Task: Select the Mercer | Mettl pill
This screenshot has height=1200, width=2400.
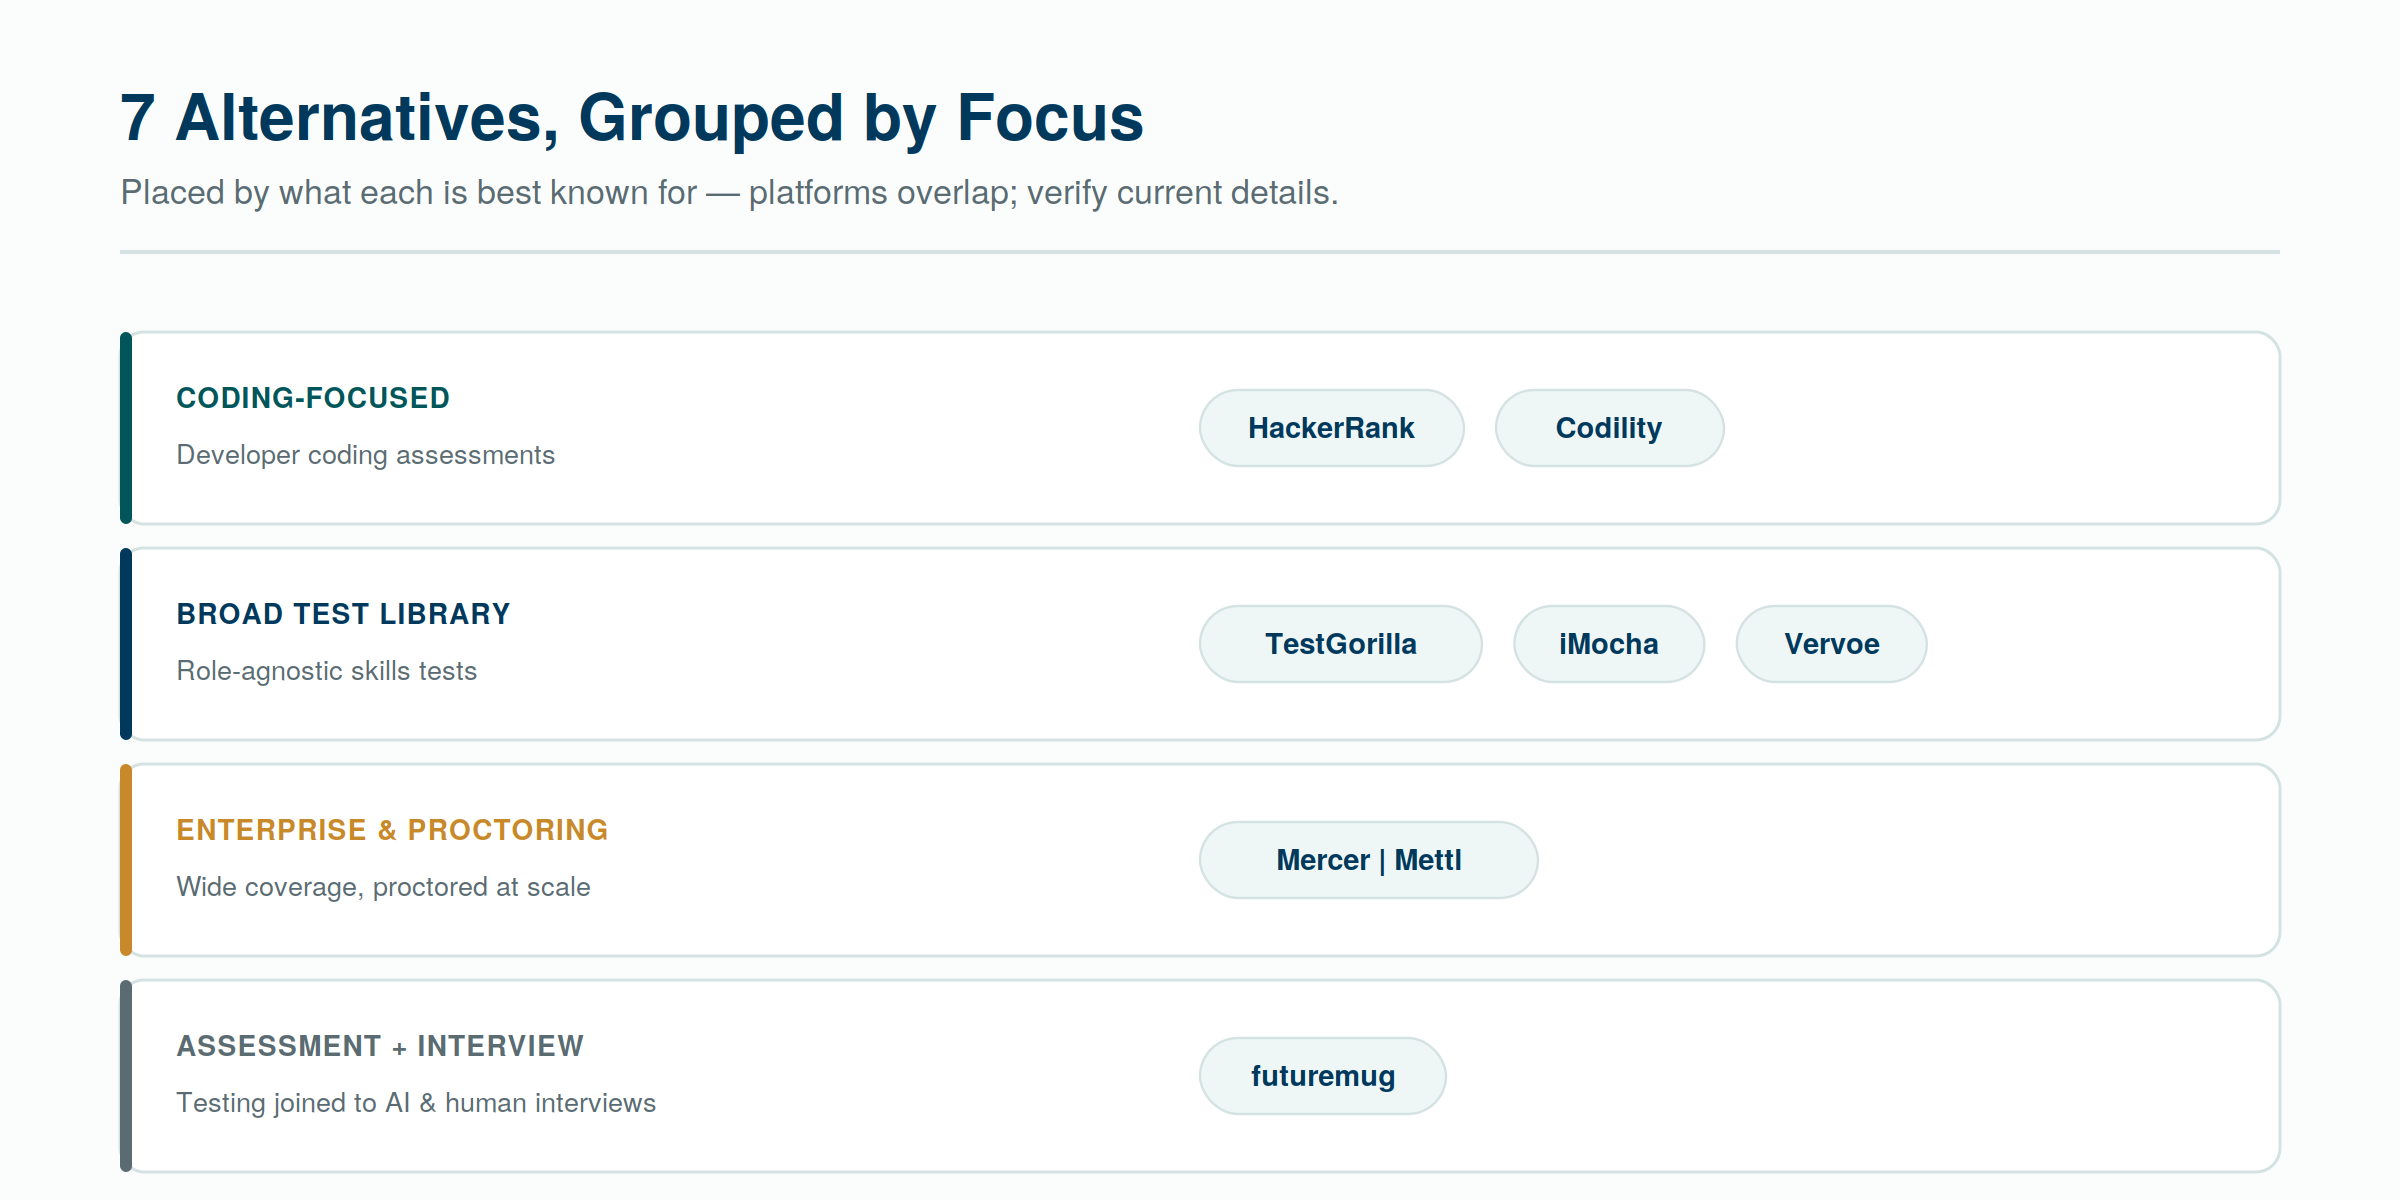Action: pyautogui.click(x=1368, y=860)
